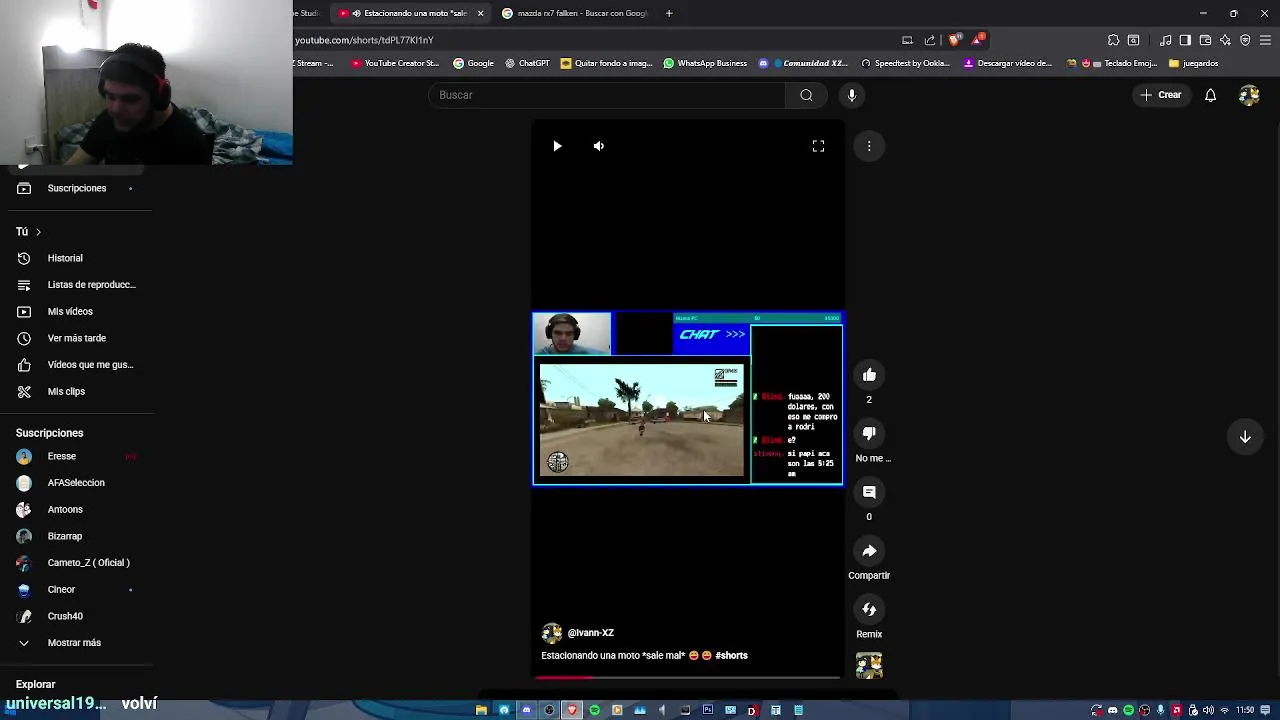Switch to the mazda rx7 falken Google tab
Screen dimensions: 1280x720
tap(575, 13)
